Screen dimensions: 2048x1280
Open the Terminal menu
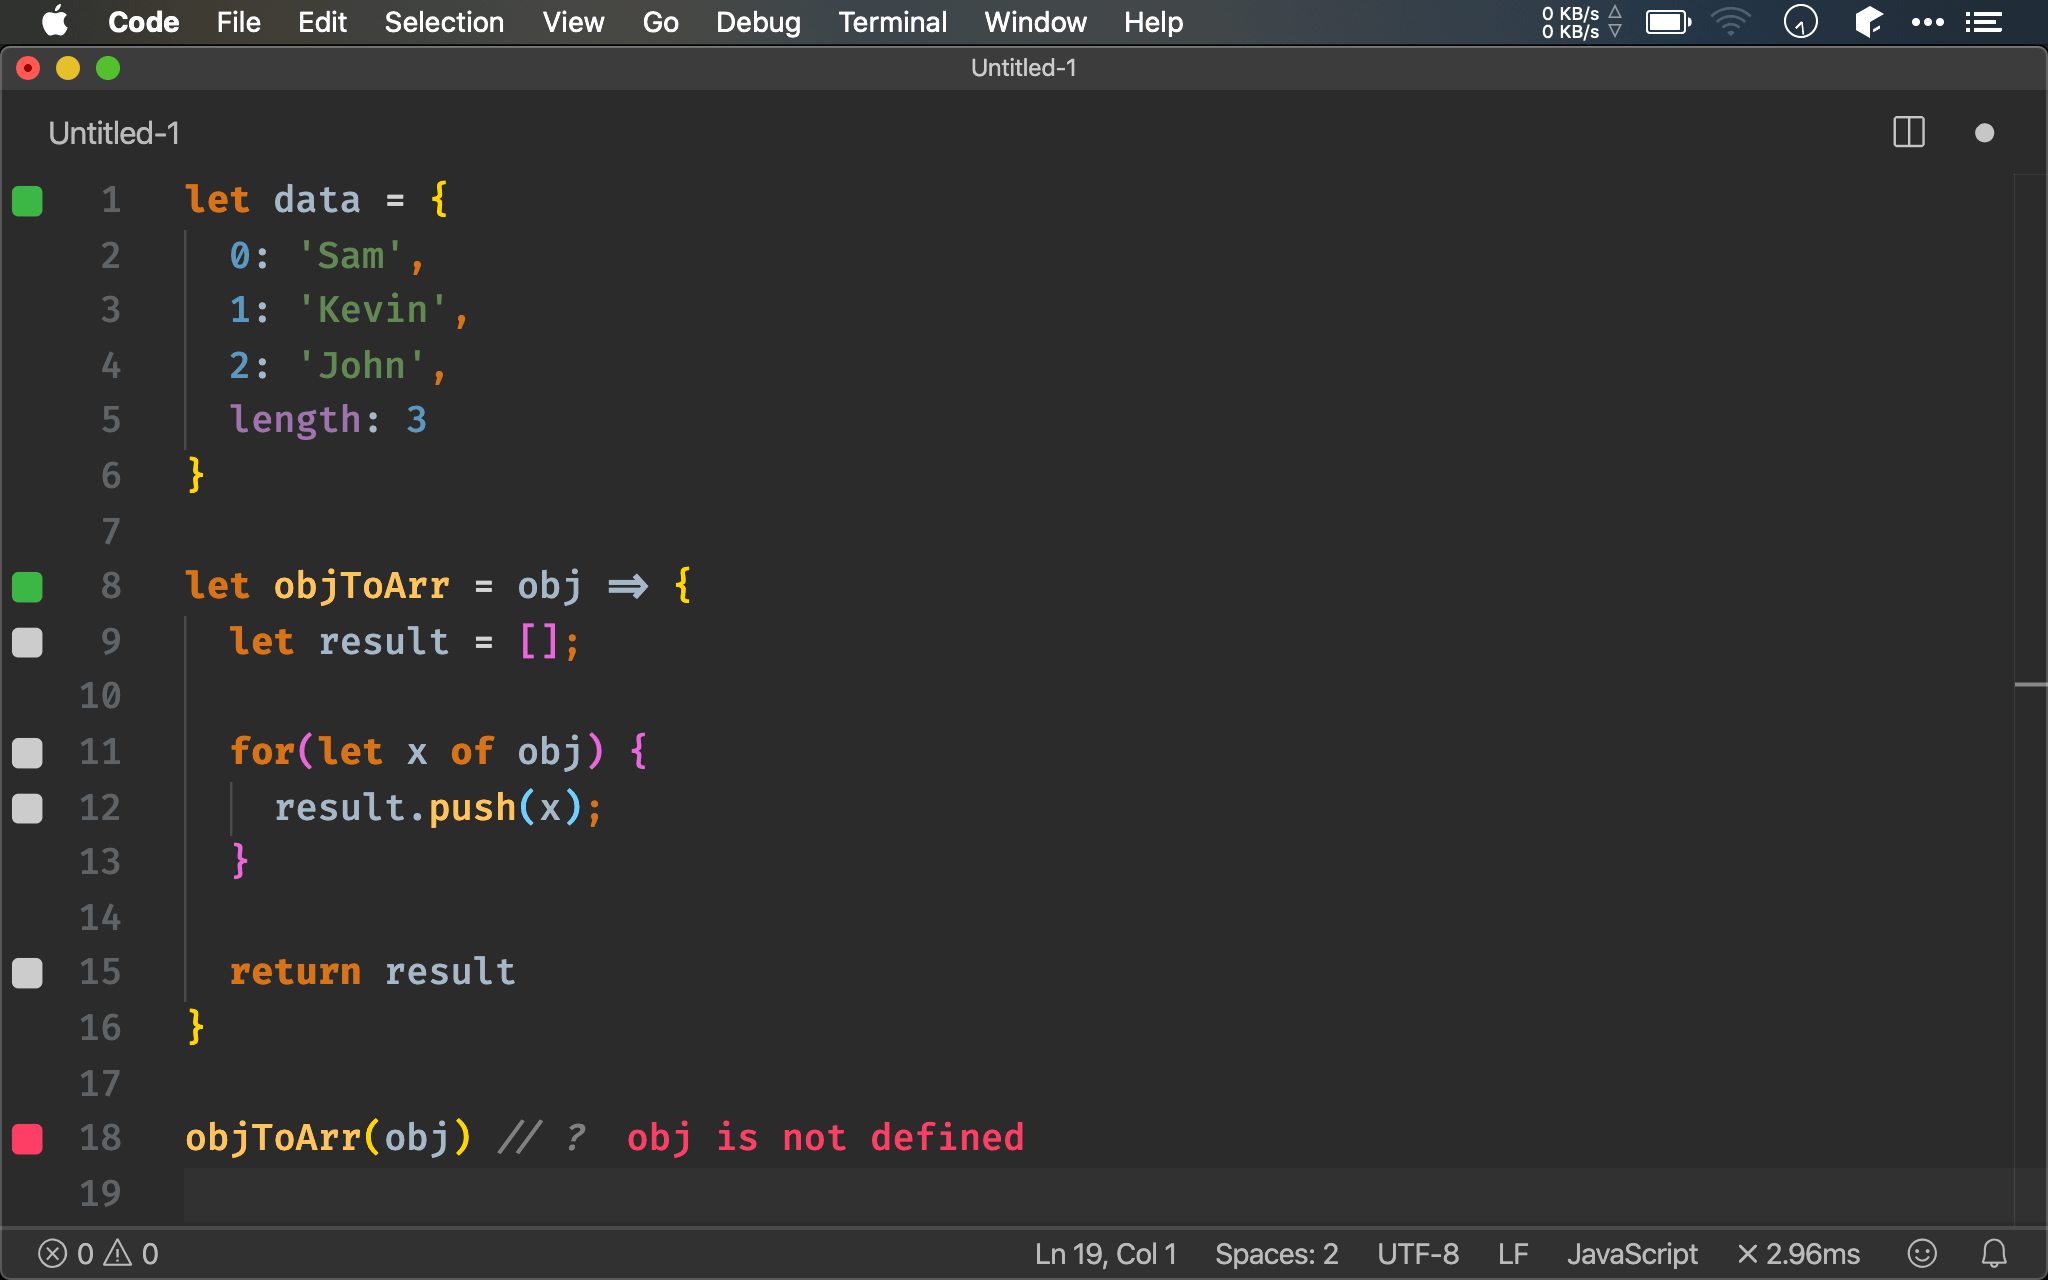[x=891, y=22]
